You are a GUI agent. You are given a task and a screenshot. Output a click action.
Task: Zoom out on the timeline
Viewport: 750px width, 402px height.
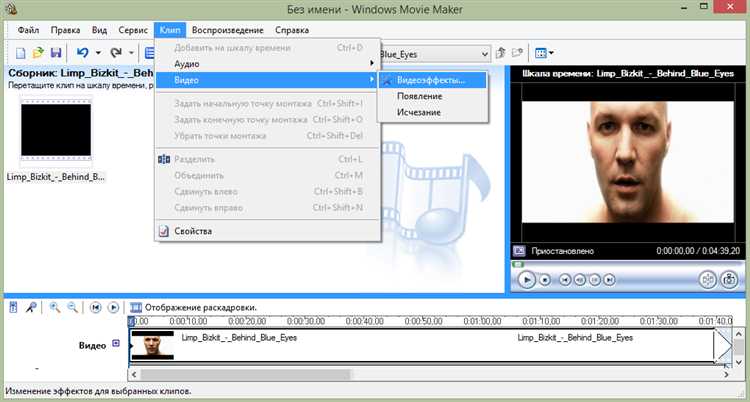point(72,307)
